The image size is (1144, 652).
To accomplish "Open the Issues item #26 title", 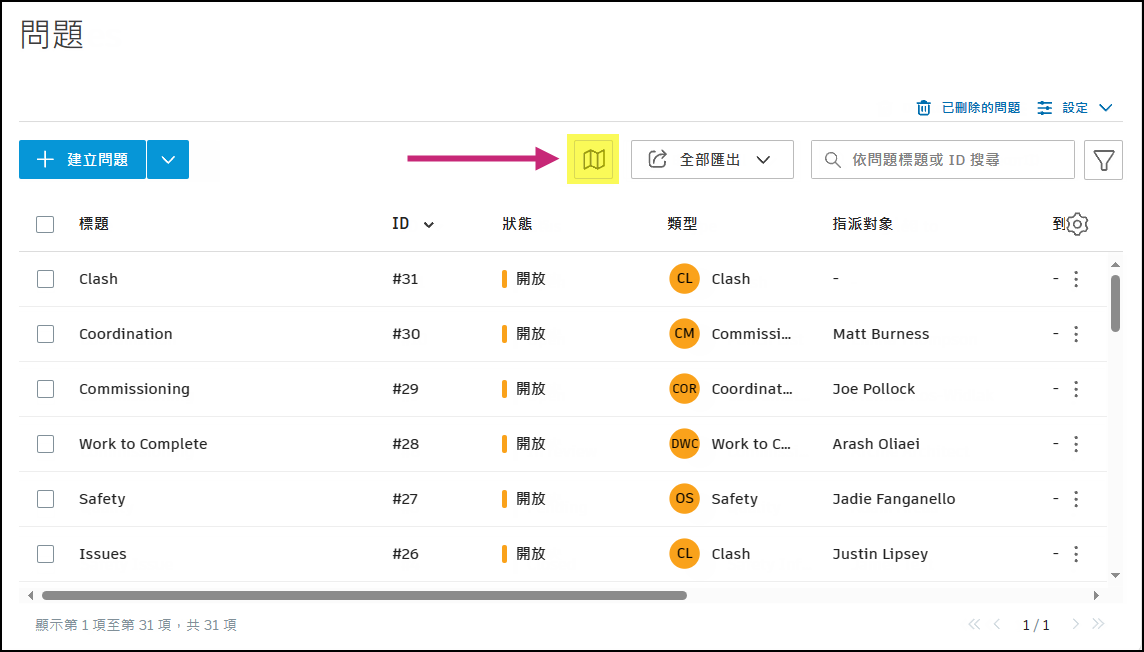I will 103,554.
